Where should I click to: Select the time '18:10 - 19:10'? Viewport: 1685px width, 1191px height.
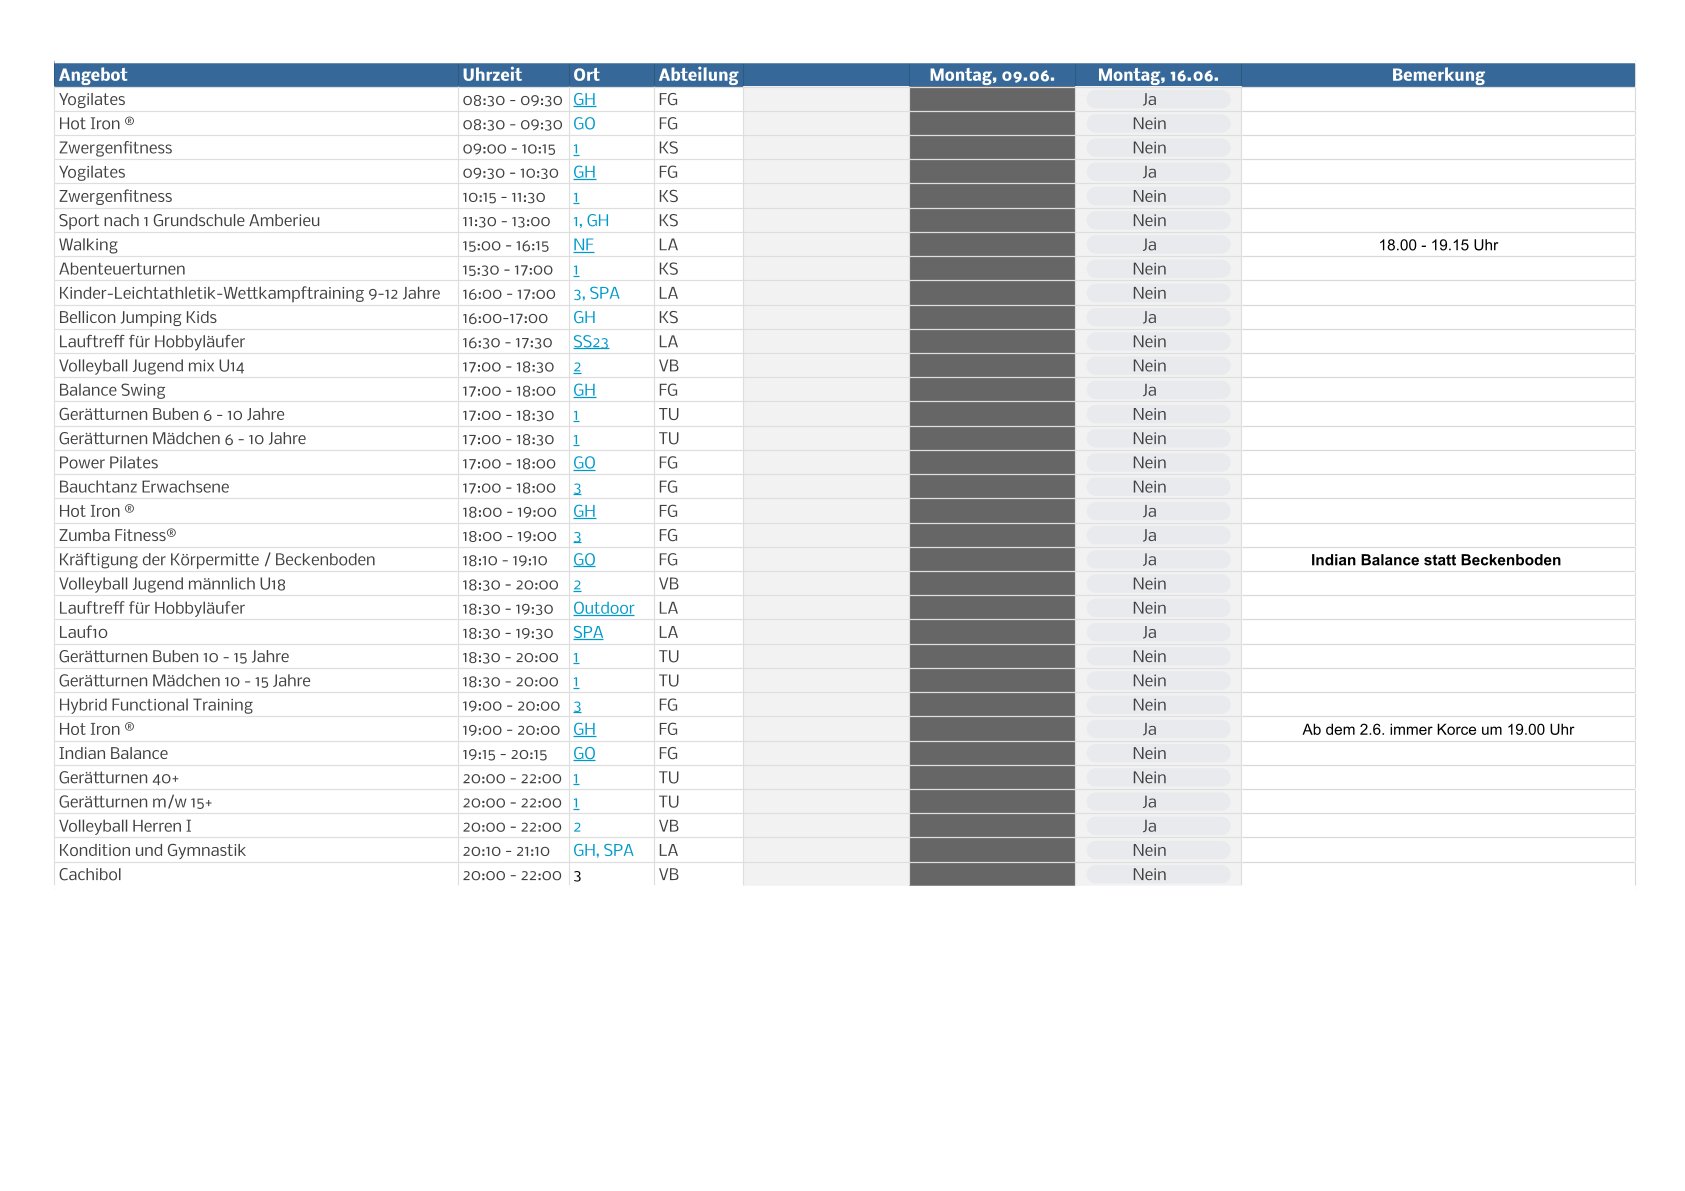tap(505, 560)
